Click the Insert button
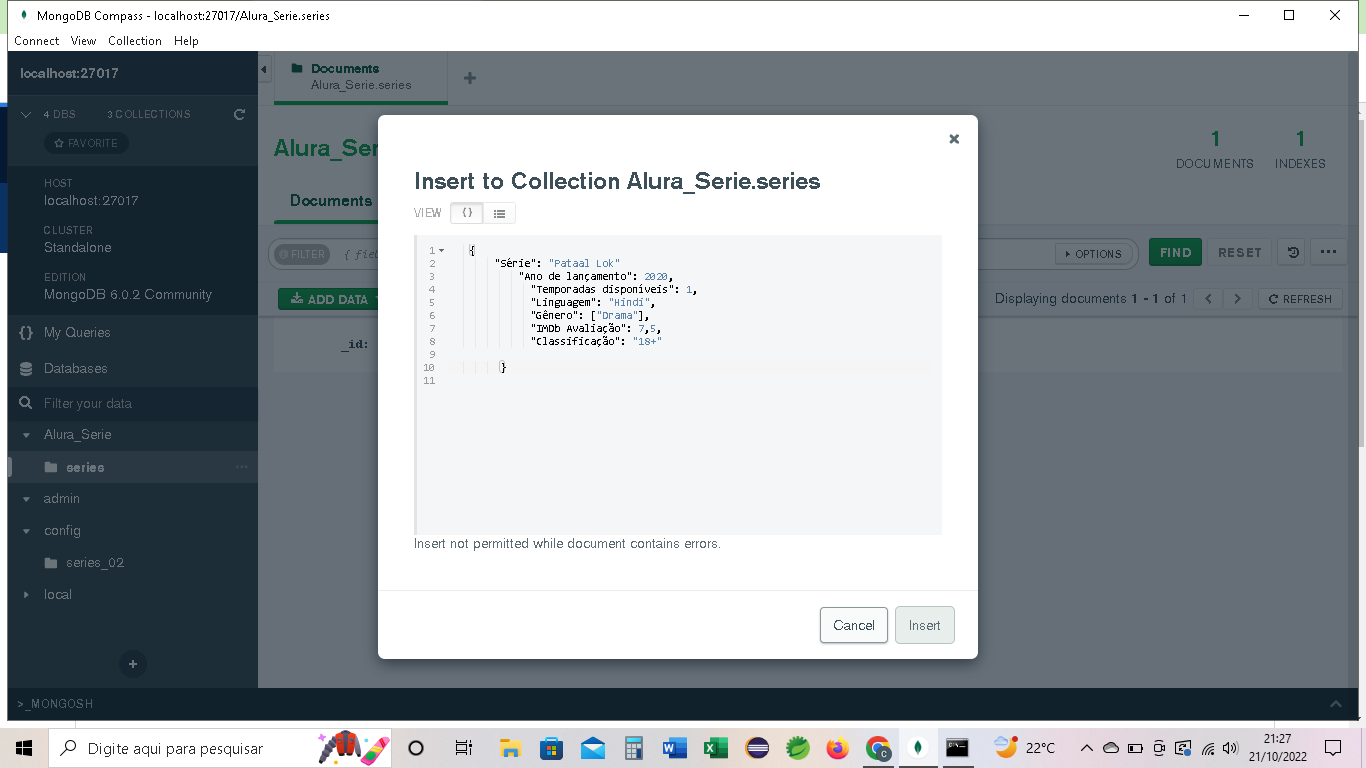The width and height of the screenshot is (1366, 768). point(925,625)
